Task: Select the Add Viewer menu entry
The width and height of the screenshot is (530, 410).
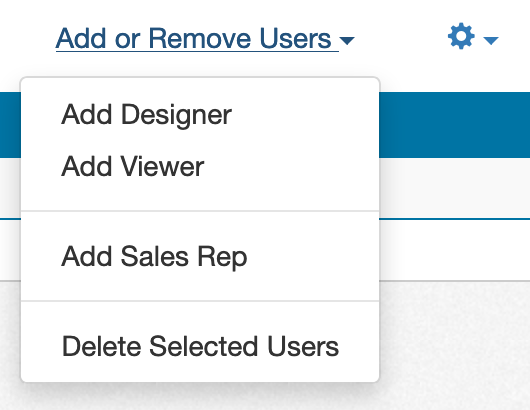Action: (x=200, y=166)
